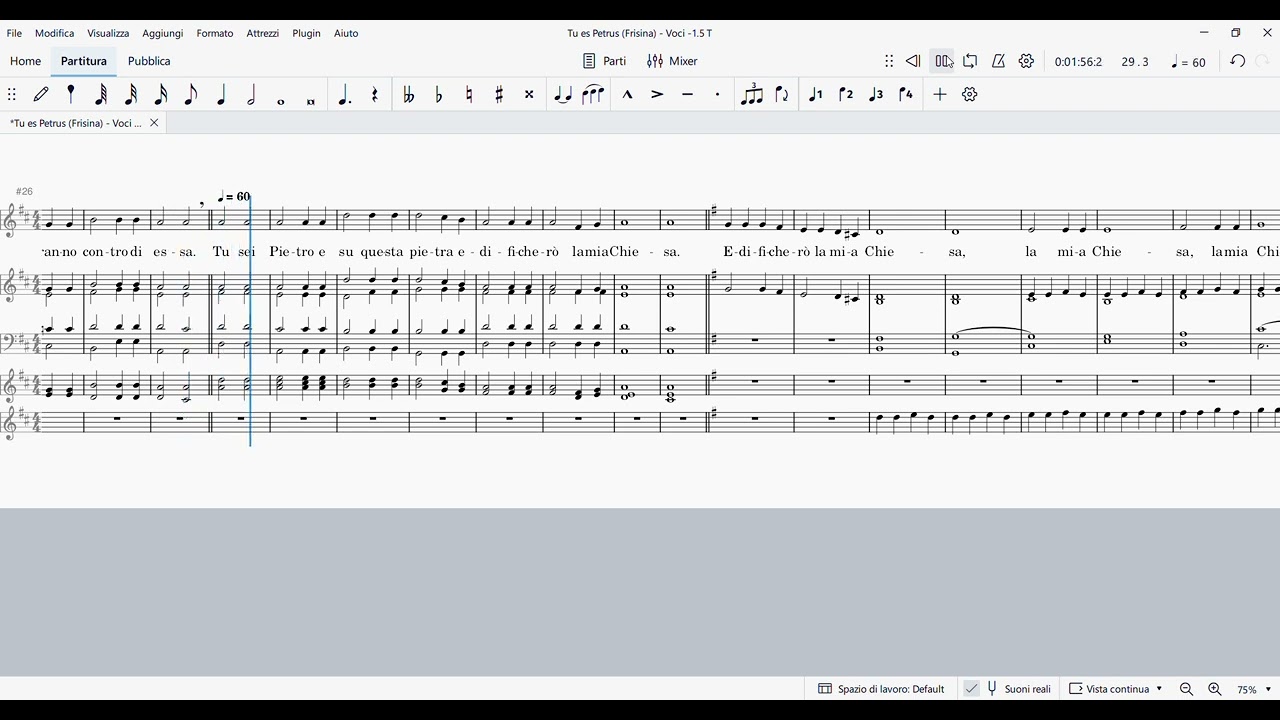Select the 16th note duration
Screen dimensions: 1280x720
161,94
